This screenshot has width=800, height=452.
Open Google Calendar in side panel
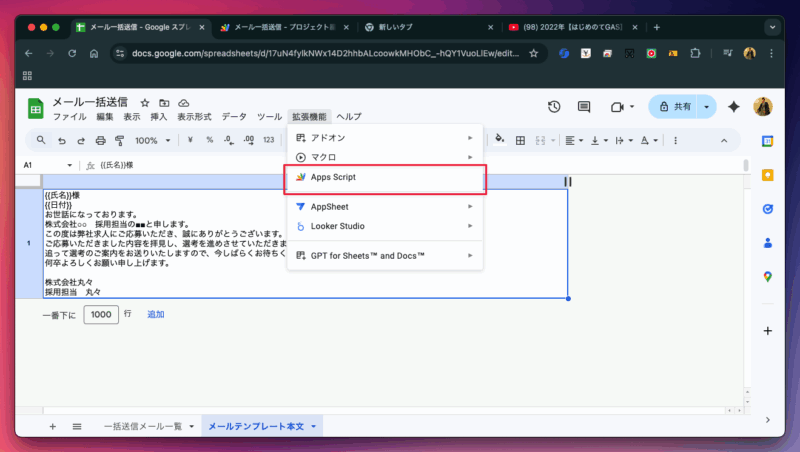[x=767, y=142]
